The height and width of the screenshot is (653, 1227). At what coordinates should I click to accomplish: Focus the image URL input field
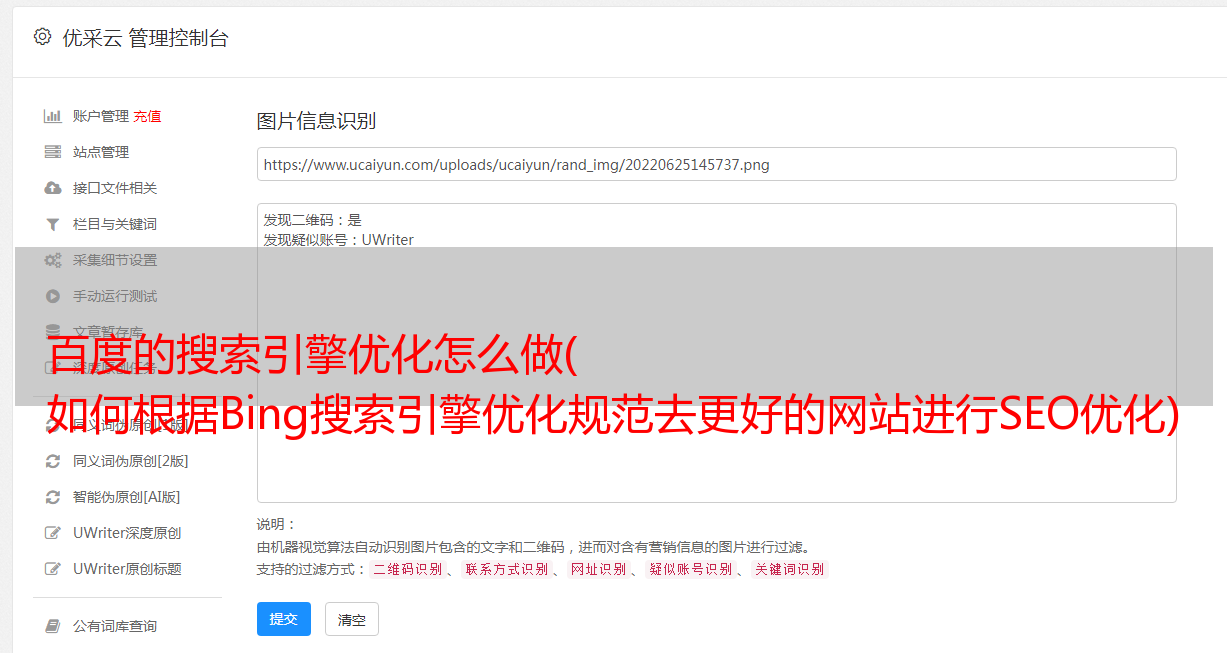[x=716, y=164]
